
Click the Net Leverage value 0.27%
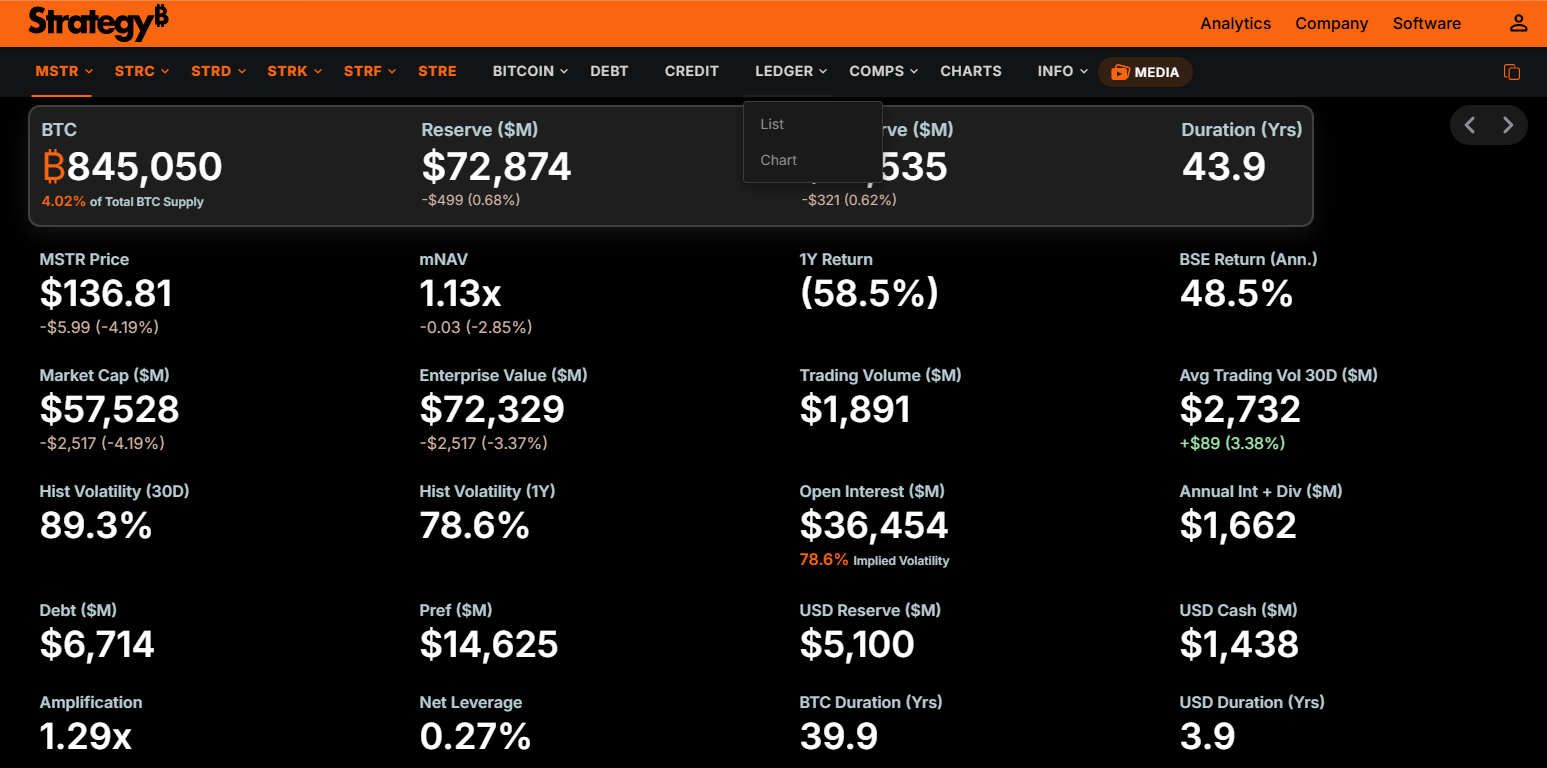(475, 736)
